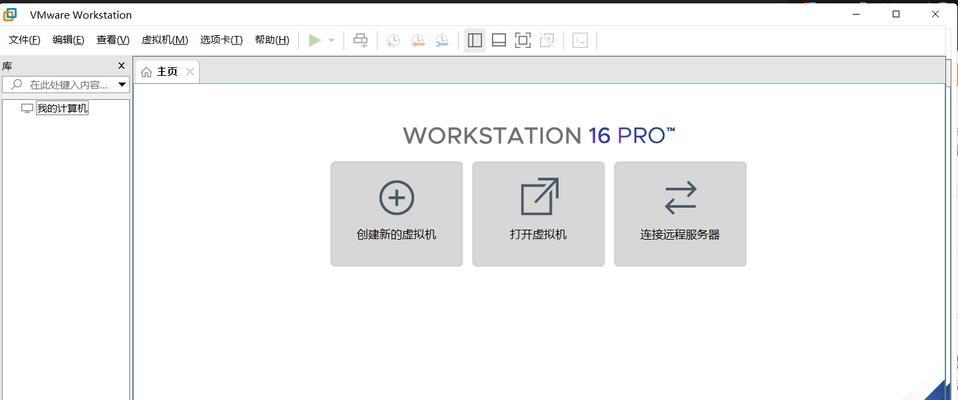This screenshot has height=400, width=958.
Task: Maximize the VMware Workstation window
Action: click(896, 14)
